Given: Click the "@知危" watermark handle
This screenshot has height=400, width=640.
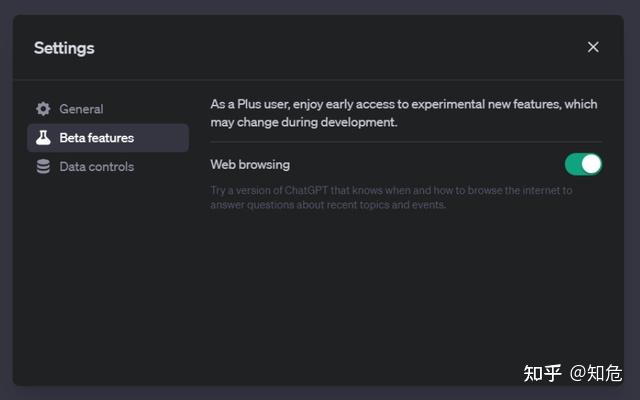Looking at the screenshot, I should pos(596,373).
